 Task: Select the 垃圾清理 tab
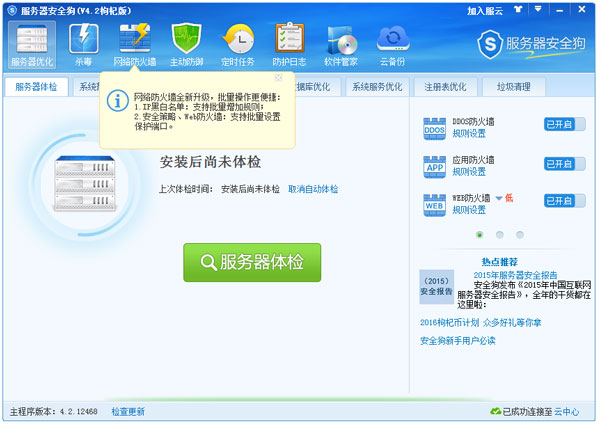click(514, 87)
